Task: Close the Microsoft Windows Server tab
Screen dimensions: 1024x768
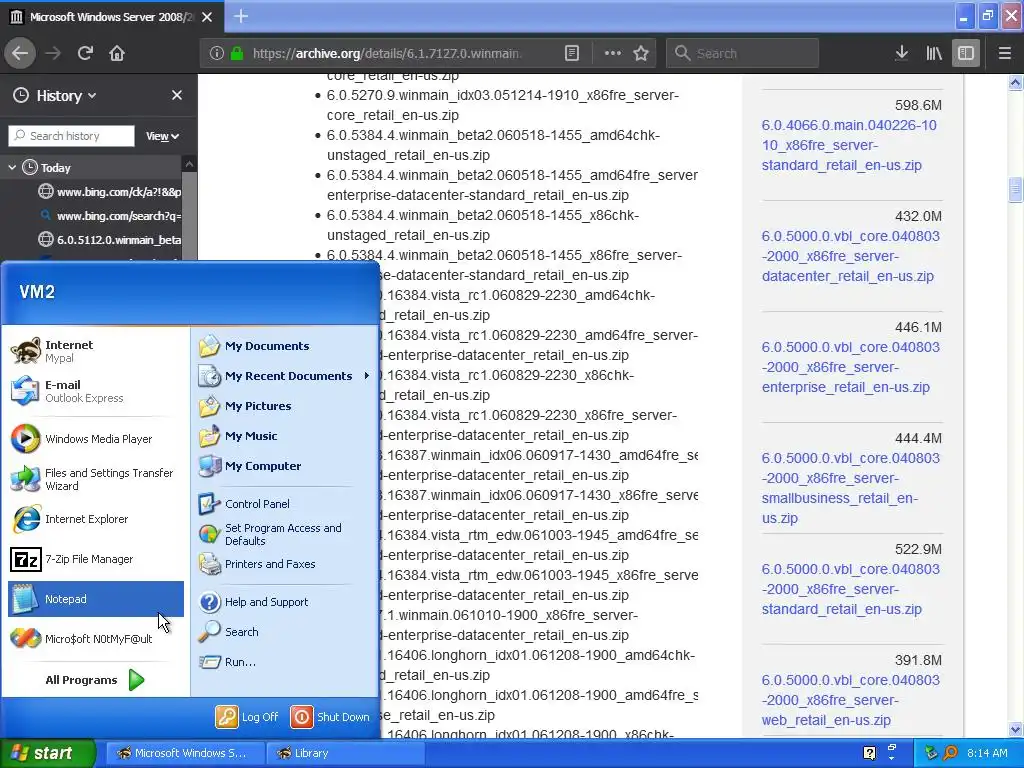Action: click(207, 17)
